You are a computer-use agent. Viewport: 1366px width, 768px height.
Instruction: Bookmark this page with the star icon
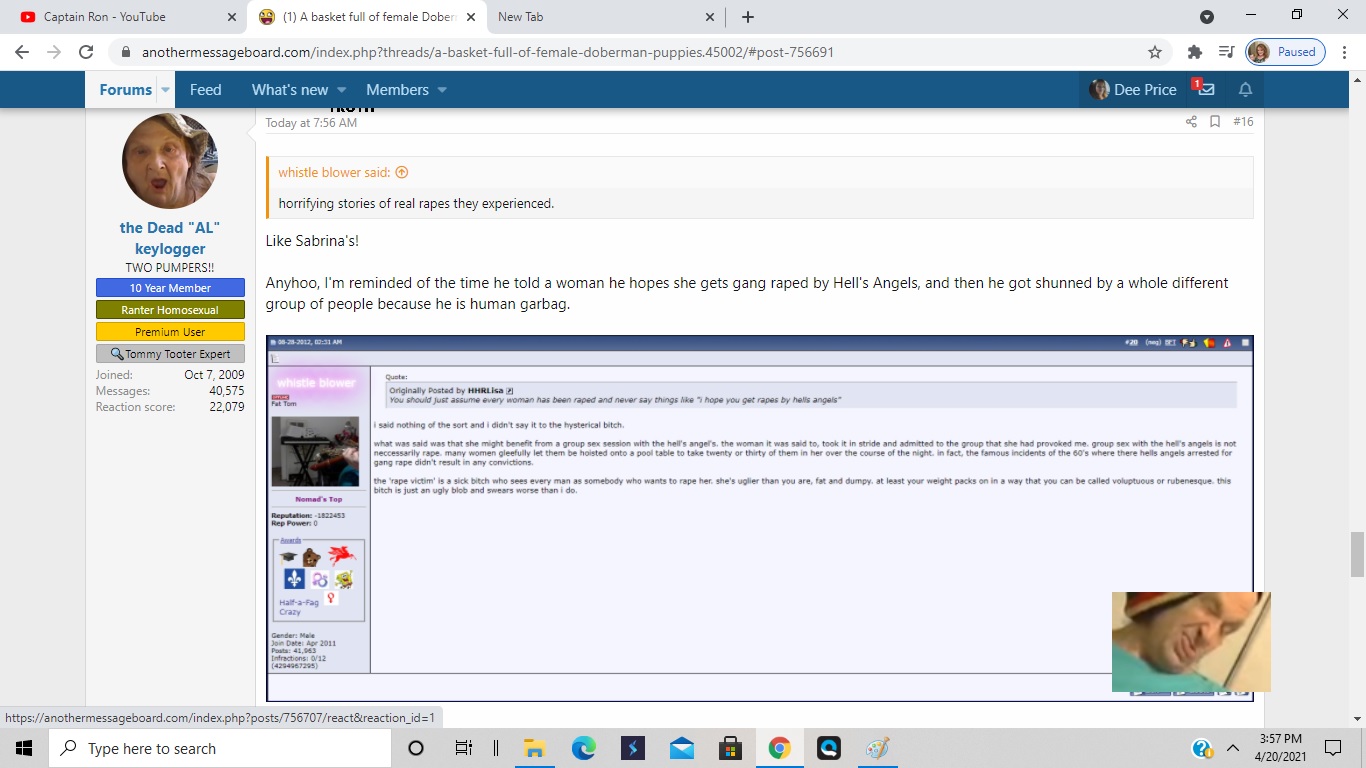coord(1155,52)
